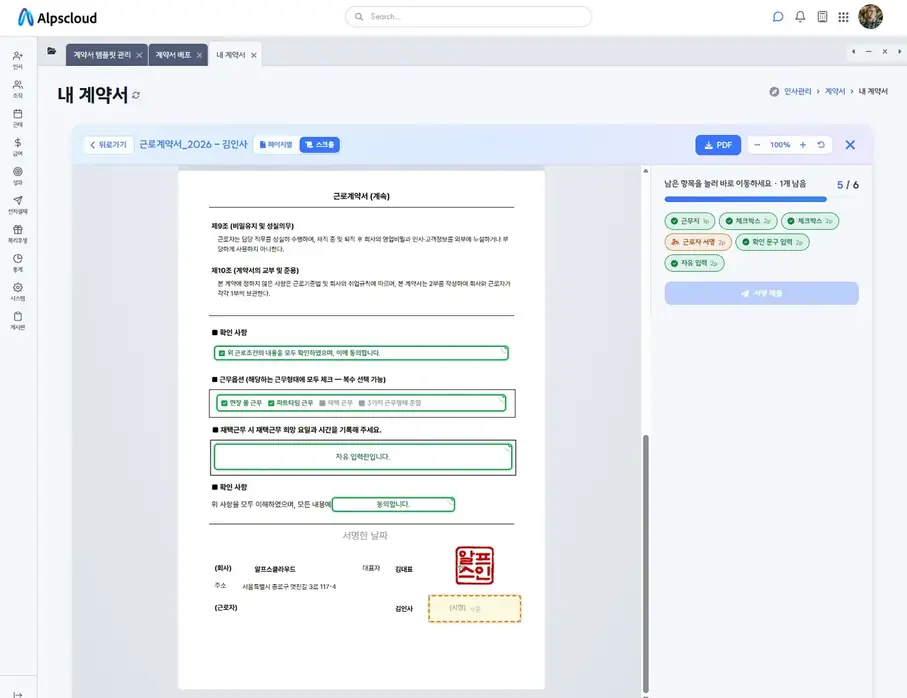The height and width of the screenshot is (698, 907).
Task: Close the 내 계약서 tab
Action: click(253, 55)
